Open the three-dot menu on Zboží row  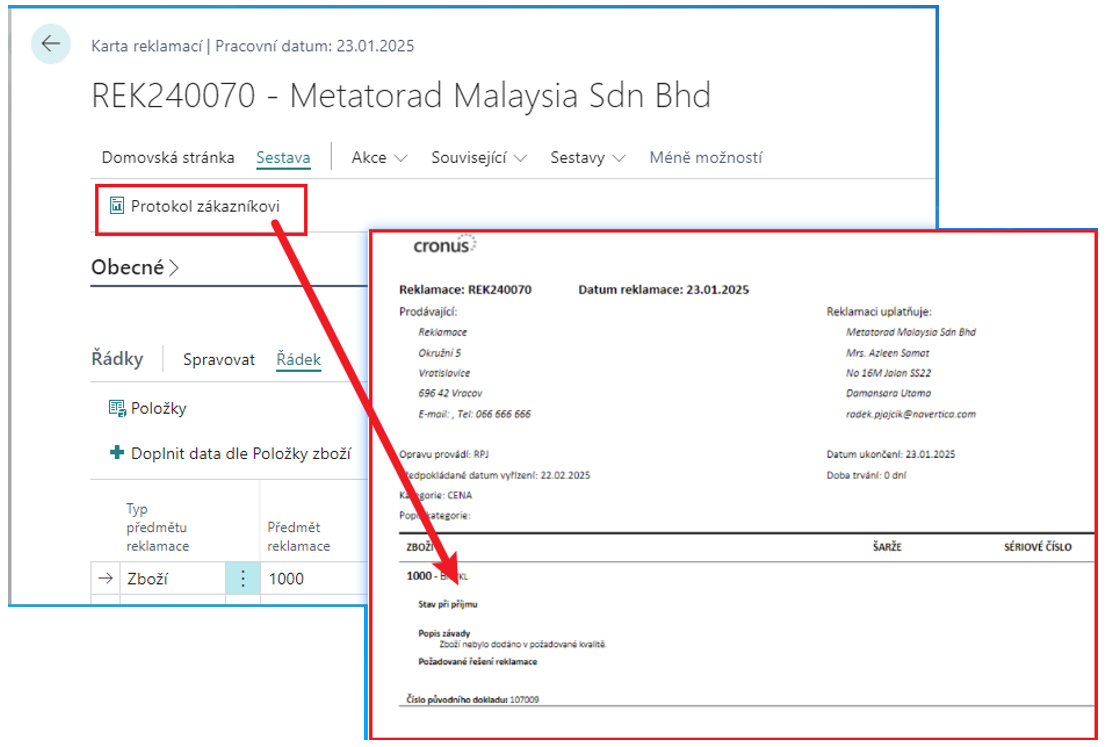[243, 578]
